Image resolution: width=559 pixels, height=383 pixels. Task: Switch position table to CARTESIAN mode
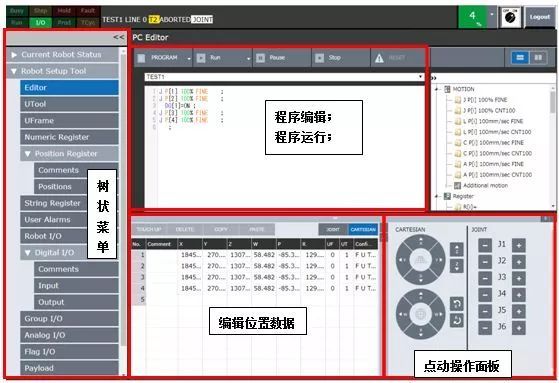(363, 229)
